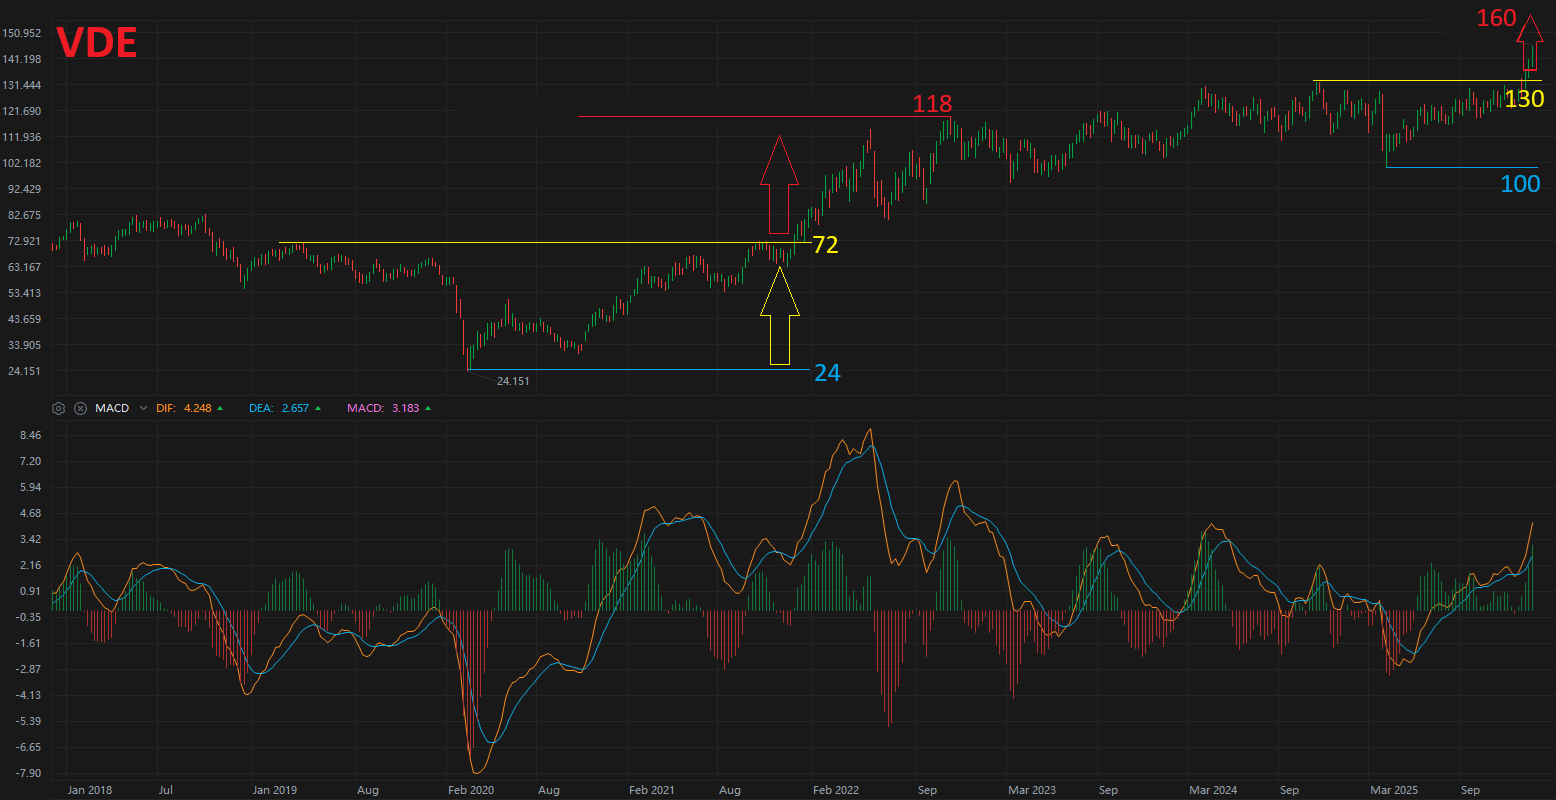Click Feb 2020 on the time axis
Viewport: 1556px width, 800px height.
tap(471, 790)
